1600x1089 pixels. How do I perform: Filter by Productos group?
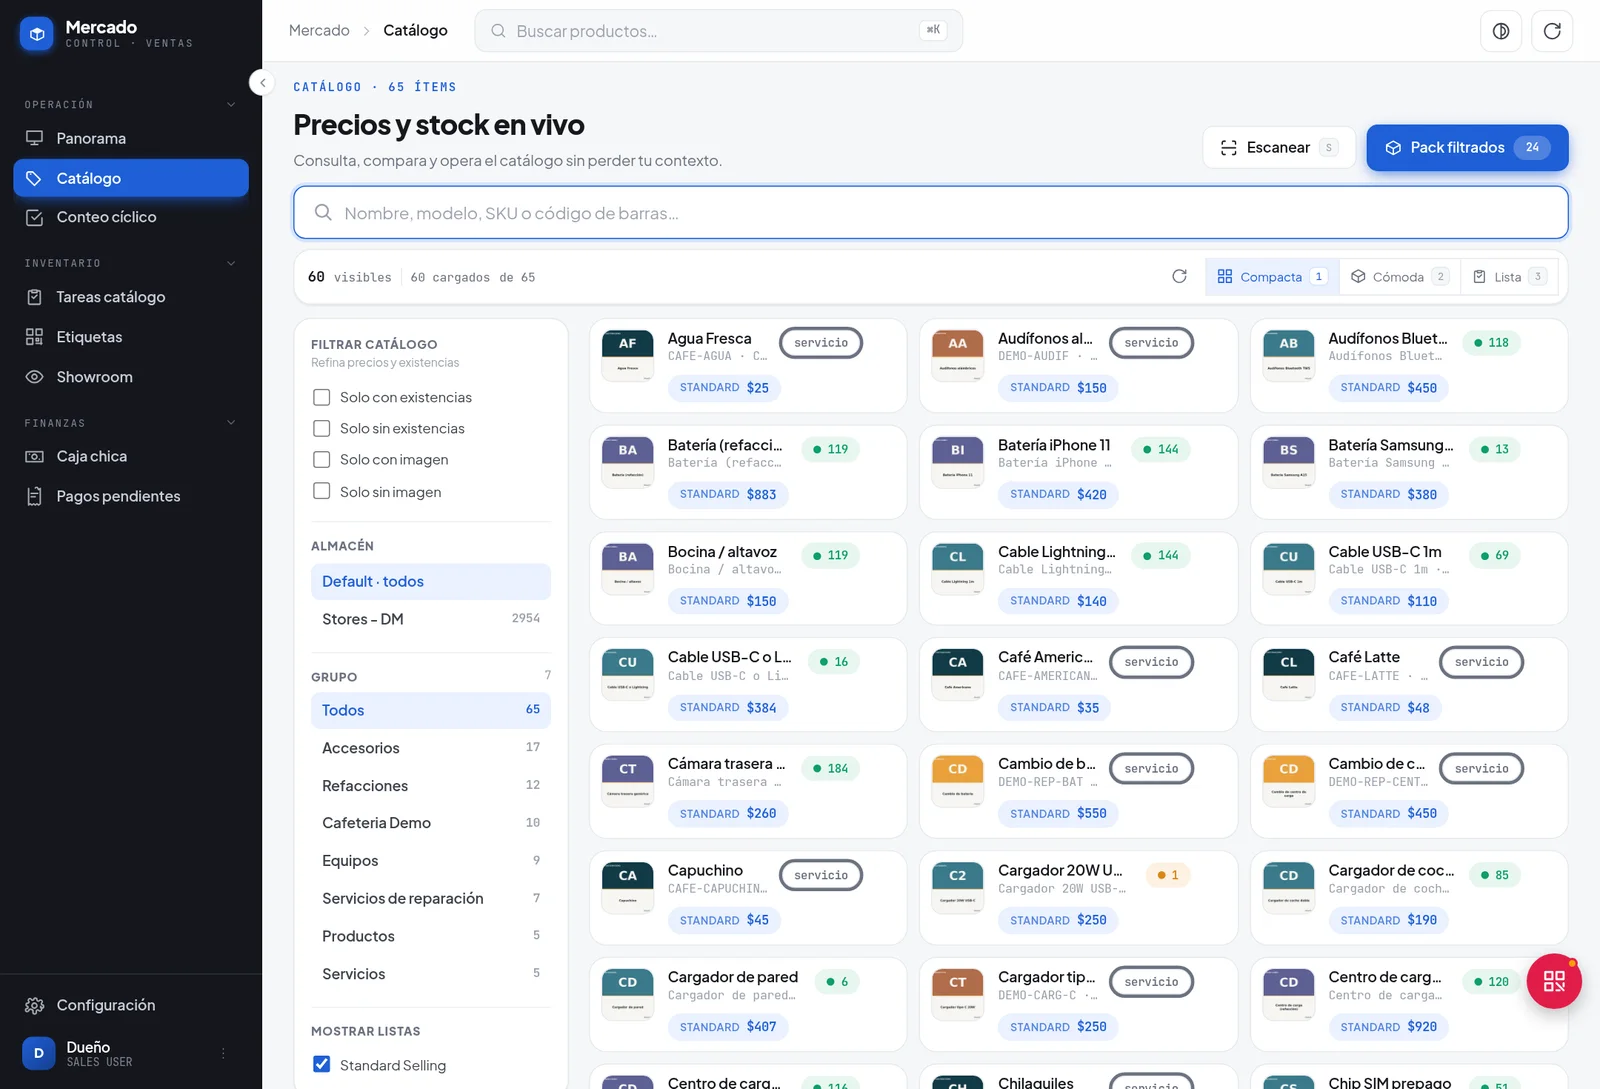click(x=431, y=936)
